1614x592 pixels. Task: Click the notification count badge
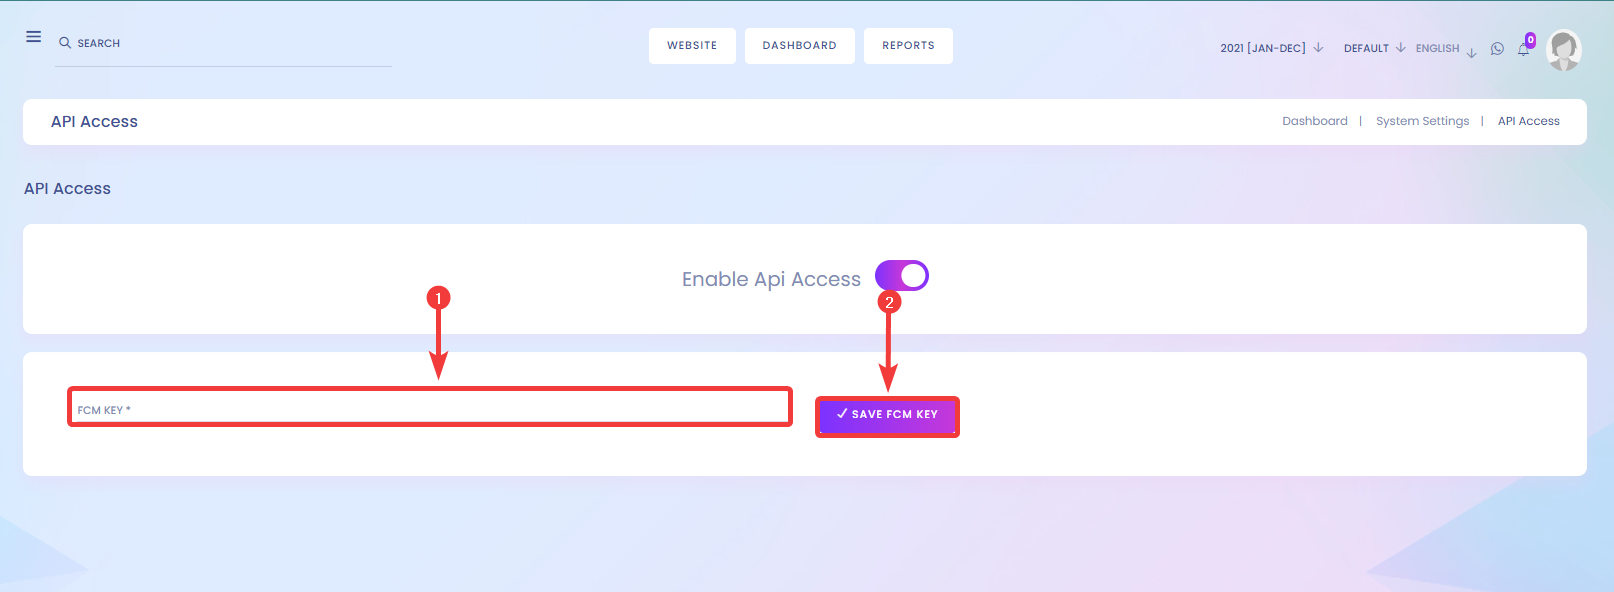pyautogui.click(x=1530, y=40)
